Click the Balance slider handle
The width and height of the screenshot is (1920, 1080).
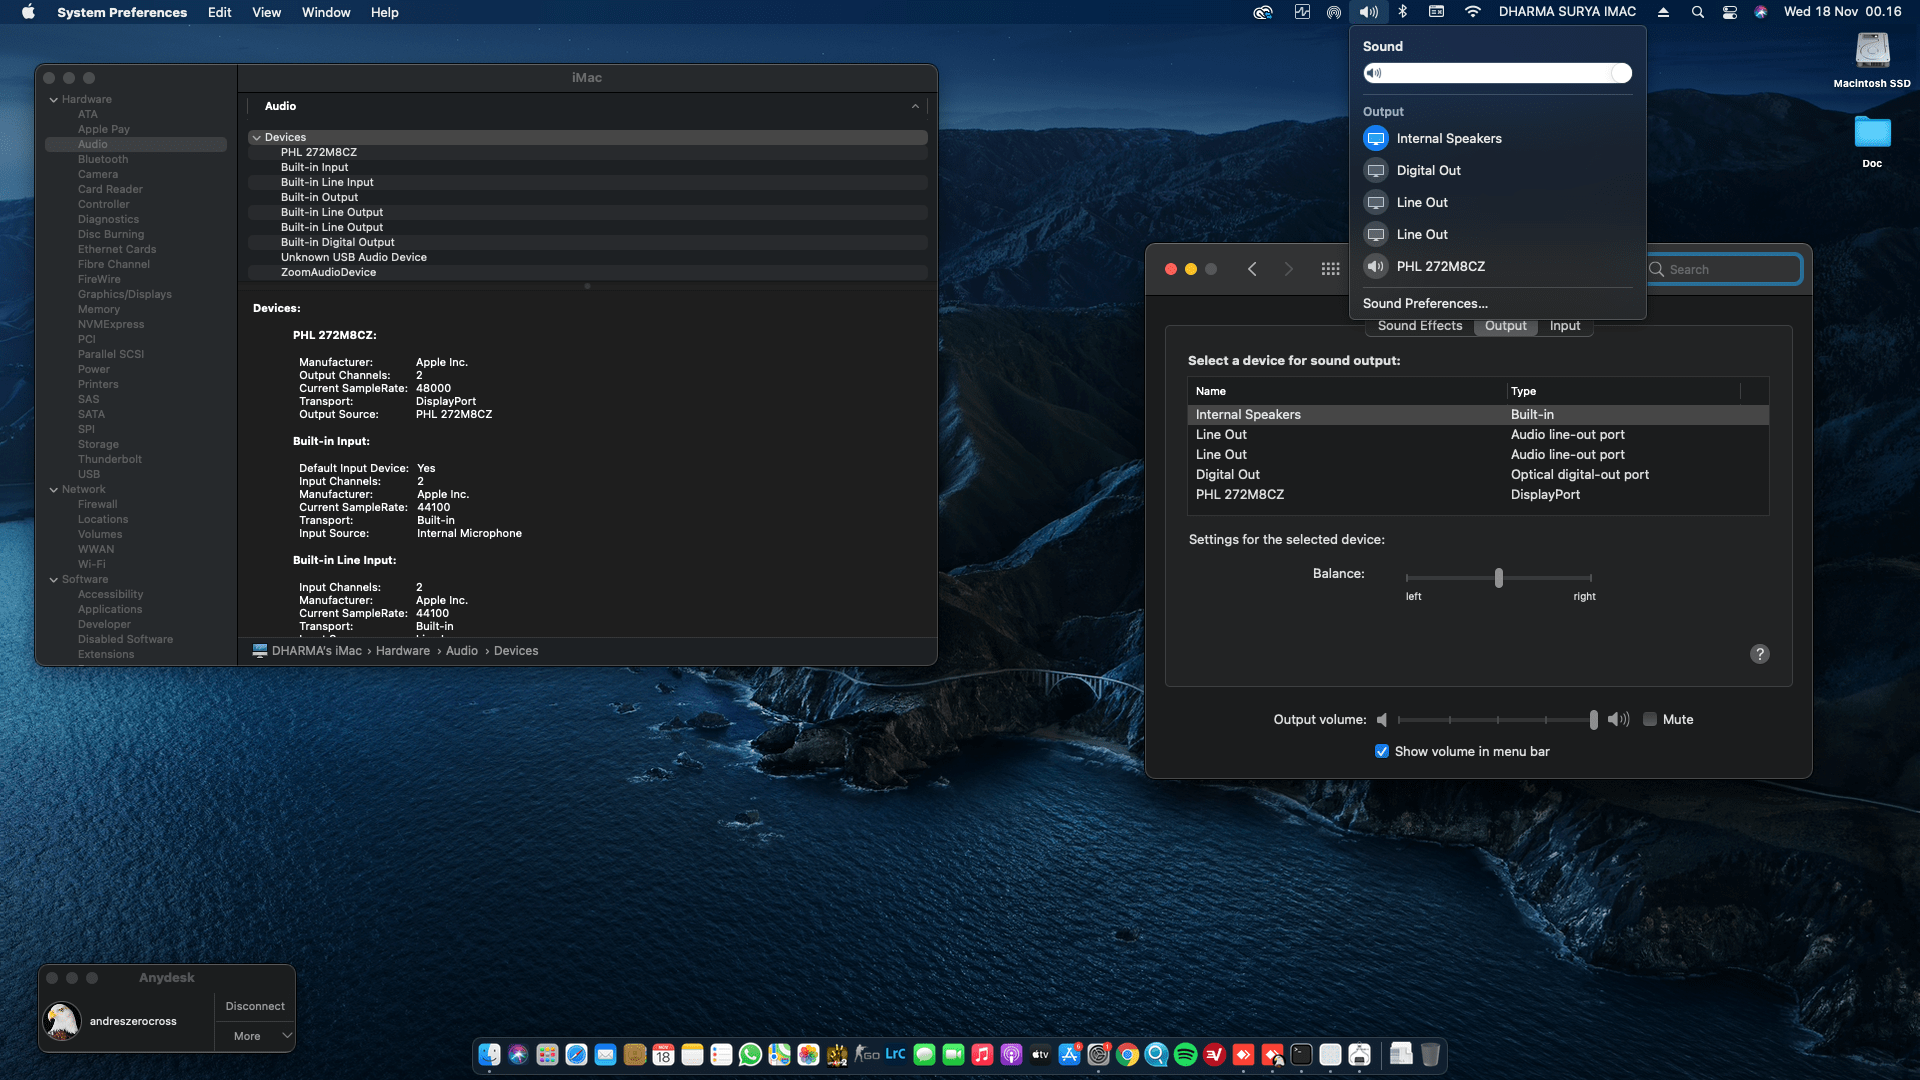[1498, 578]
